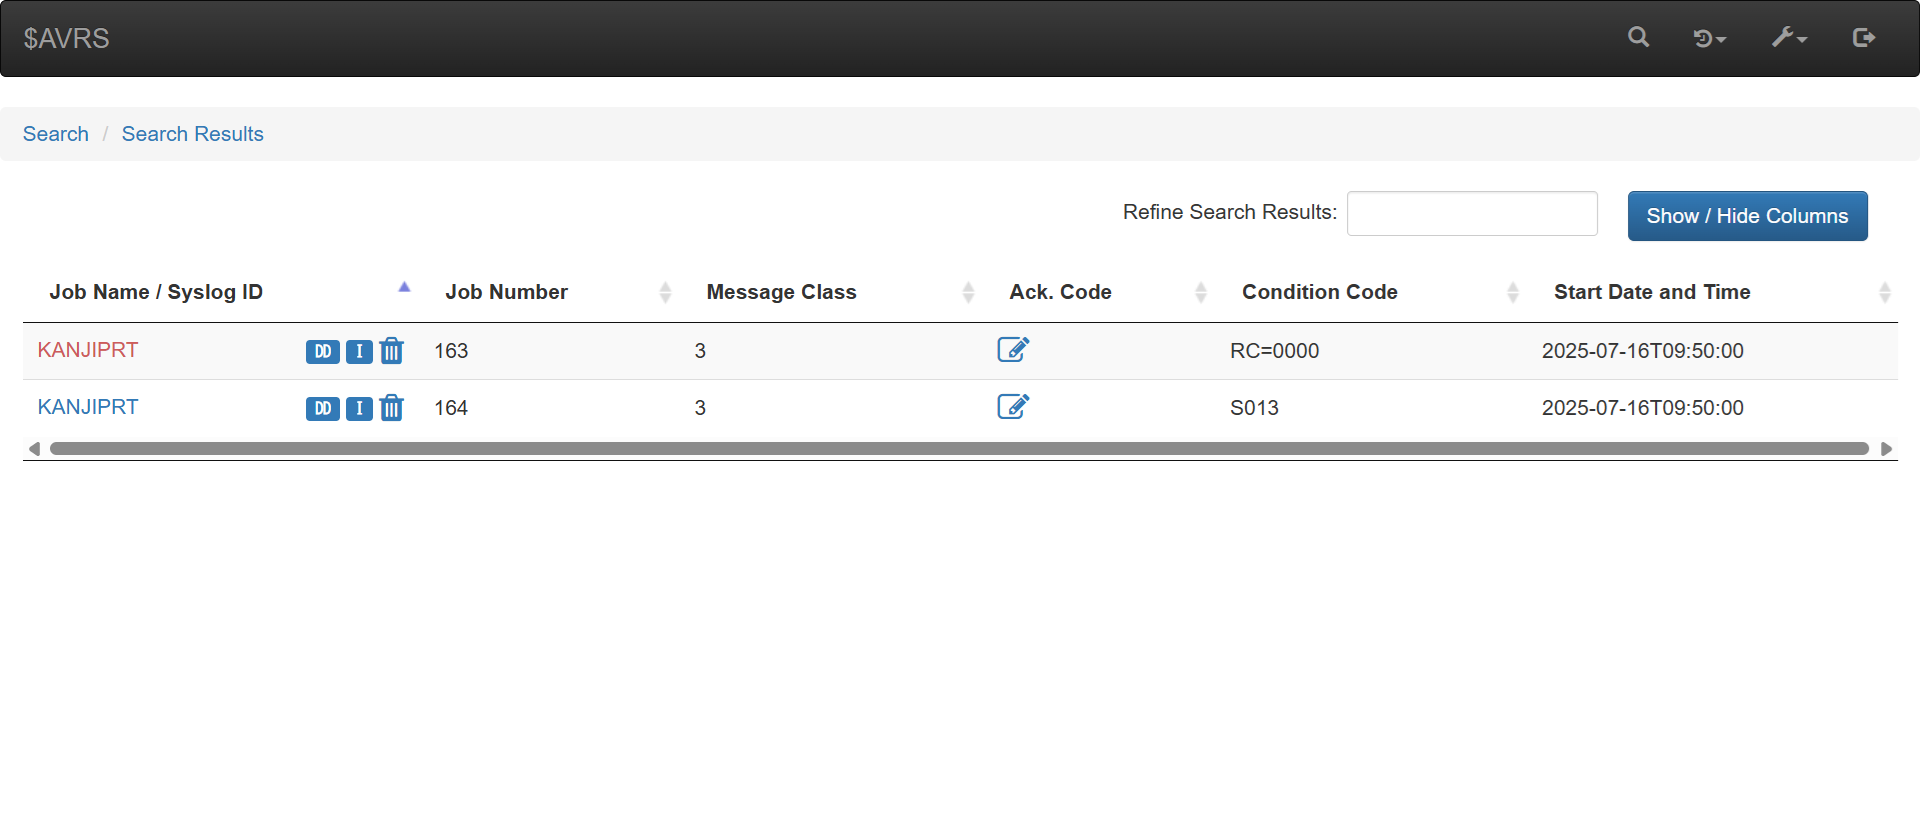Click the logout icon in navbar
The image size is (1920, 818).
point(1863,38)
